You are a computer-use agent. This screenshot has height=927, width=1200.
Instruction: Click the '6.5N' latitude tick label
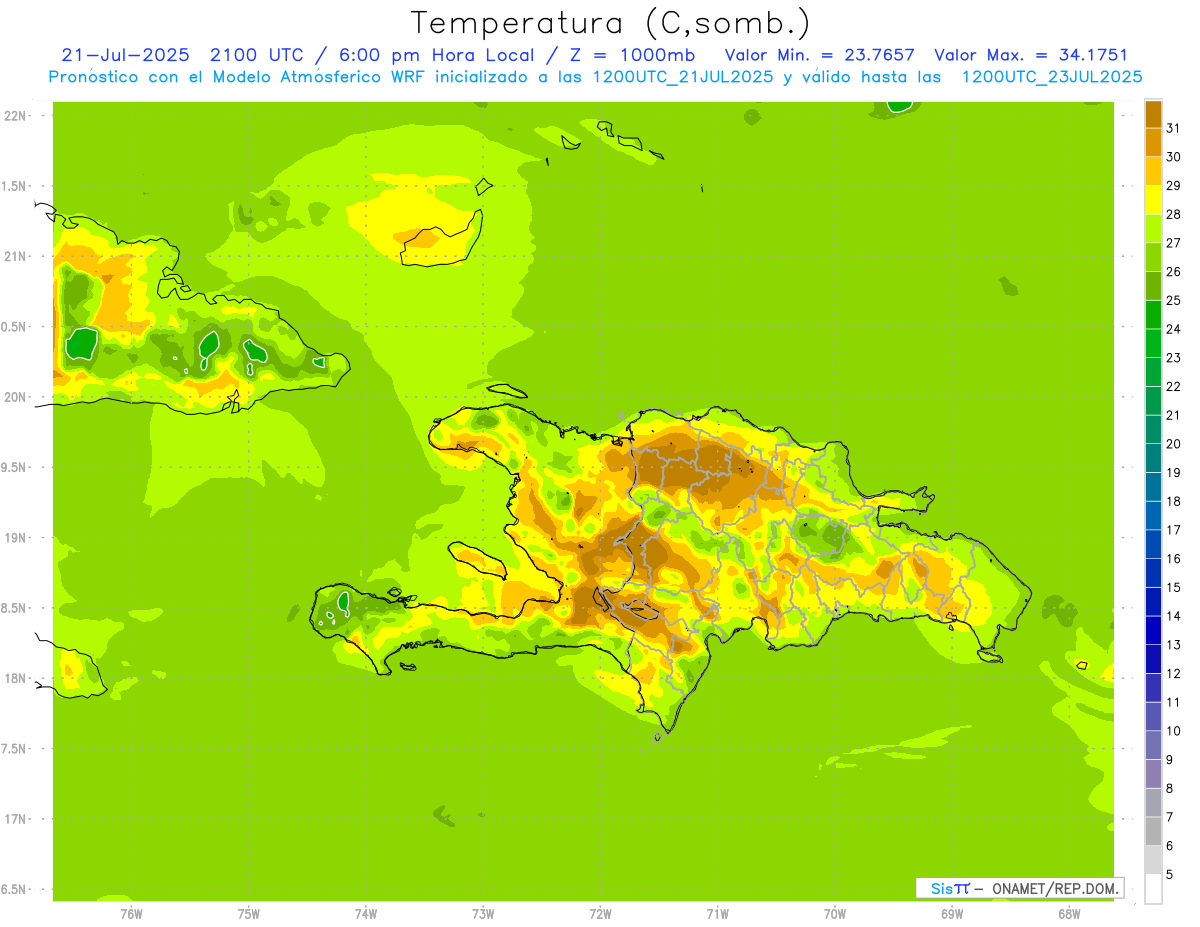(x=13, y=889)
